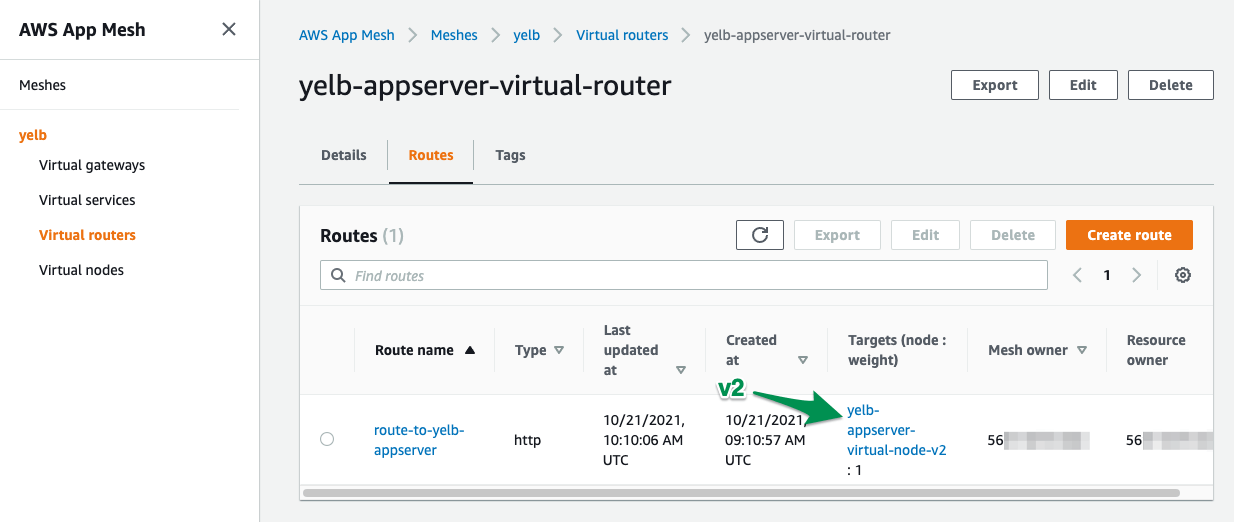Screen dimensions: 1234x522
Task: Sort routes by Type column
Action: (559, 350)
